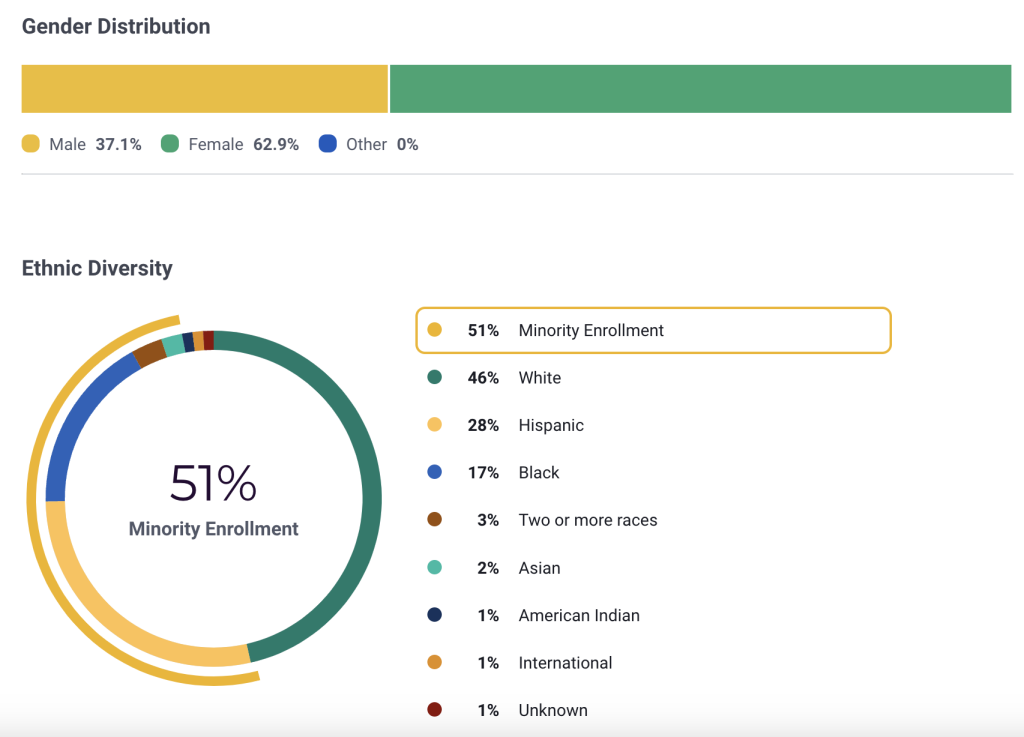Click the Black legend dot

[434, 473]
